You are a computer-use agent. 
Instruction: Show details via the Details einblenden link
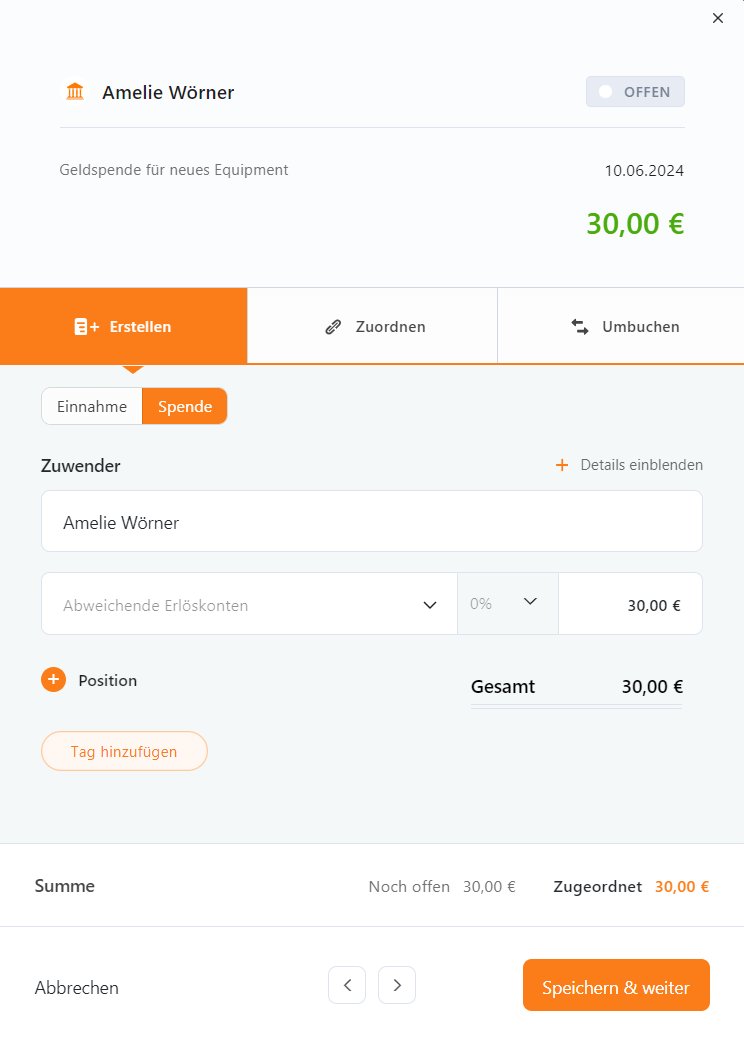629,465
